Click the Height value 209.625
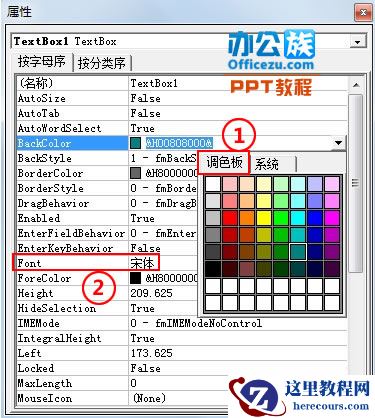This screenshot has height=418, width=375. 152,293
